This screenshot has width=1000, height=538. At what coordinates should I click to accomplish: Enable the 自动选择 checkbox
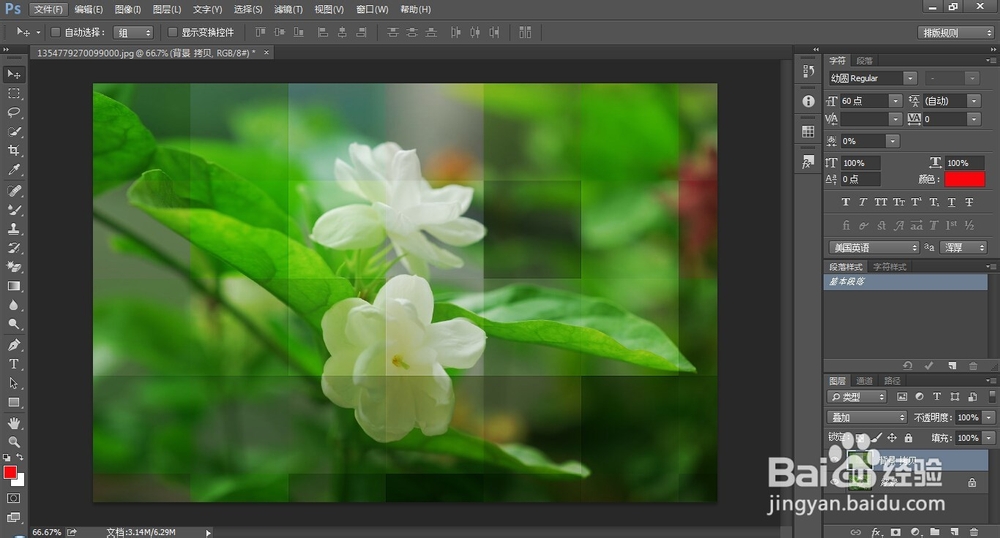coord(55,32)
